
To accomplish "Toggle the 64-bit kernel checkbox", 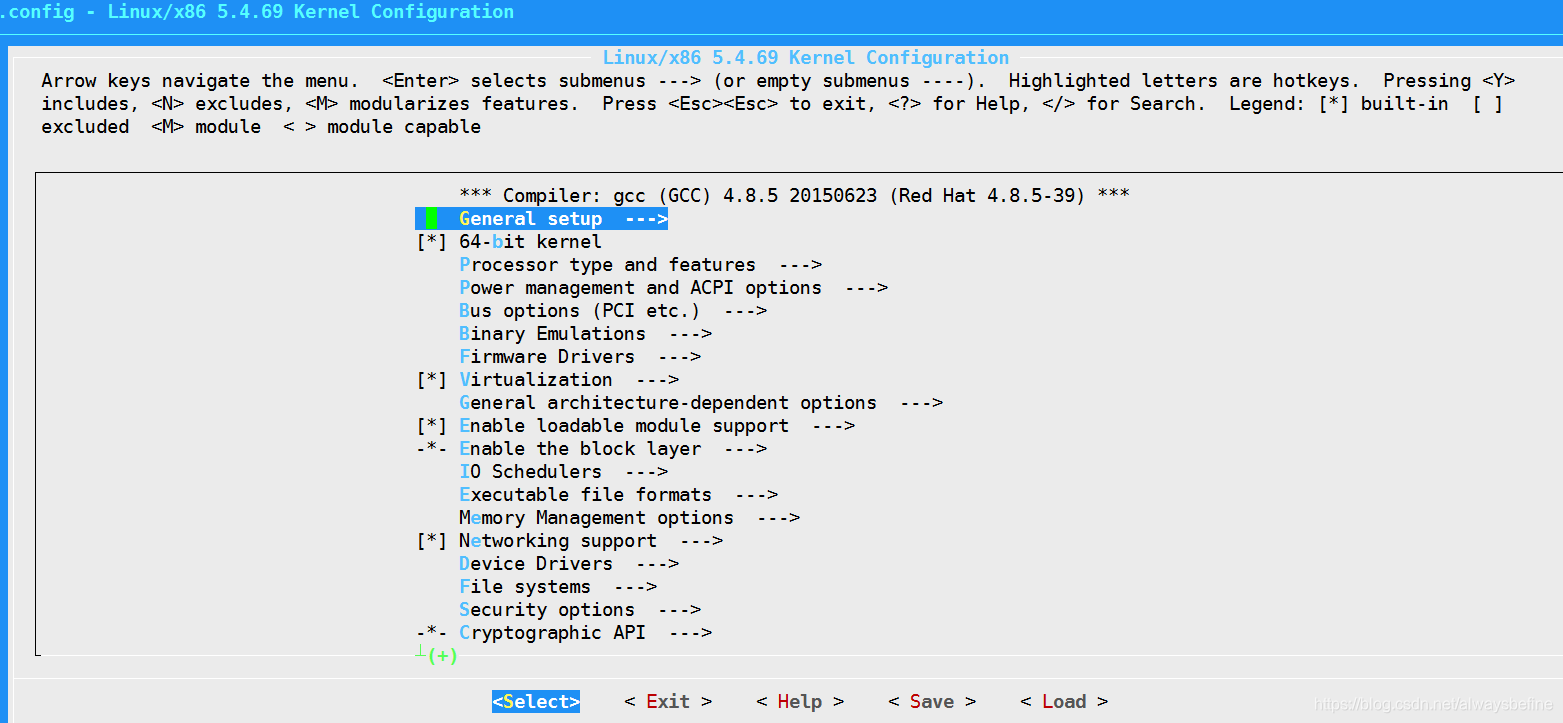I will click(x=431, y=242).
